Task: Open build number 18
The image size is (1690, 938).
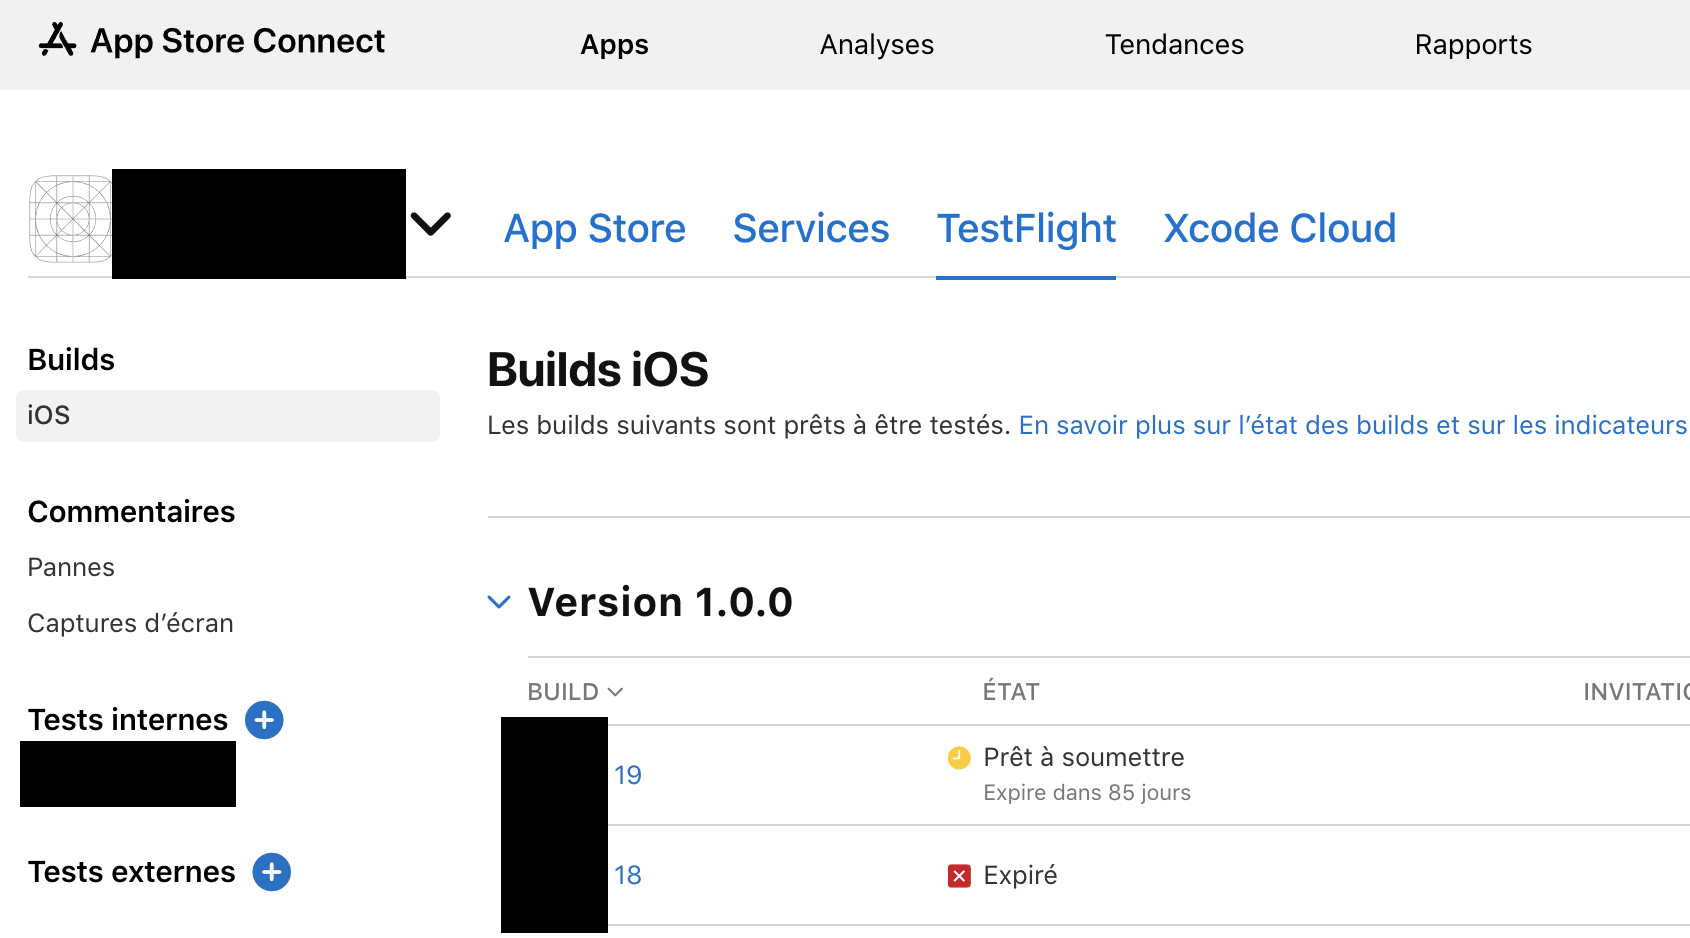Action: coord(628,875)
